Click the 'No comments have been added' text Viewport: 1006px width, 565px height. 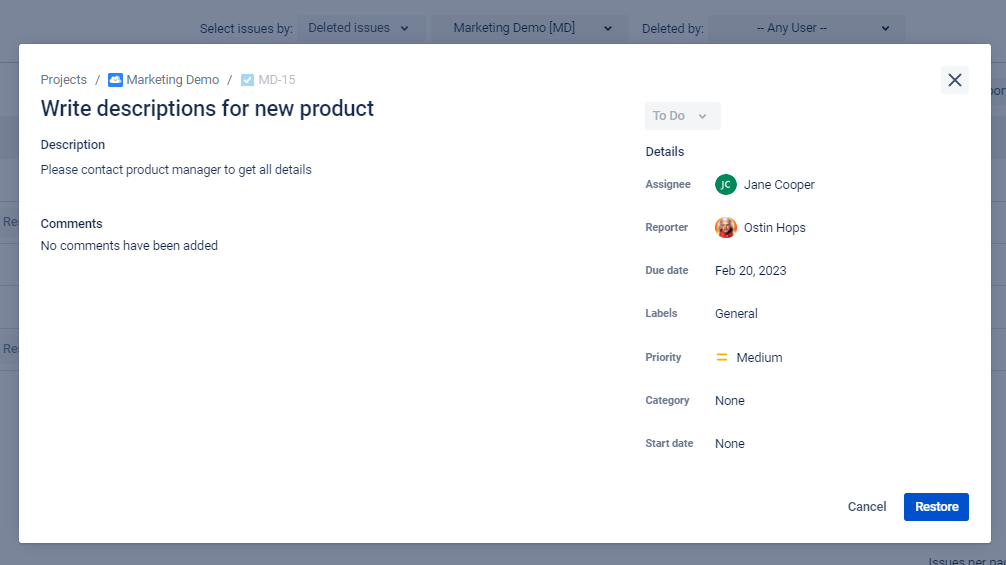[x=129, y=246]
